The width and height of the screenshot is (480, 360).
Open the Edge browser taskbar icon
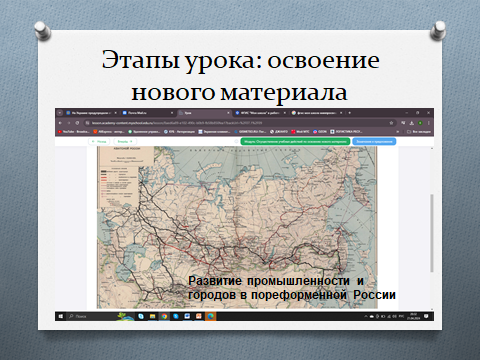tap(210, 316)
